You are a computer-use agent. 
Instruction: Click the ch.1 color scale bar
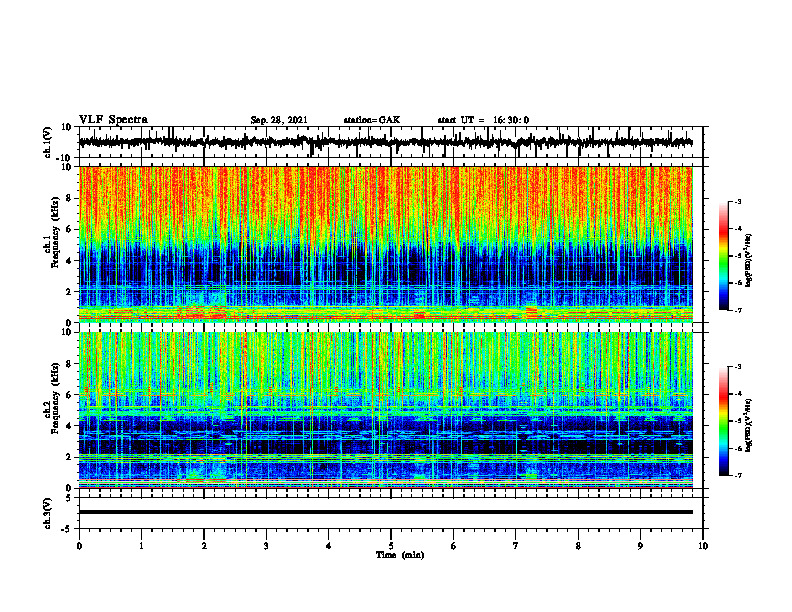(x=723, y=256)
